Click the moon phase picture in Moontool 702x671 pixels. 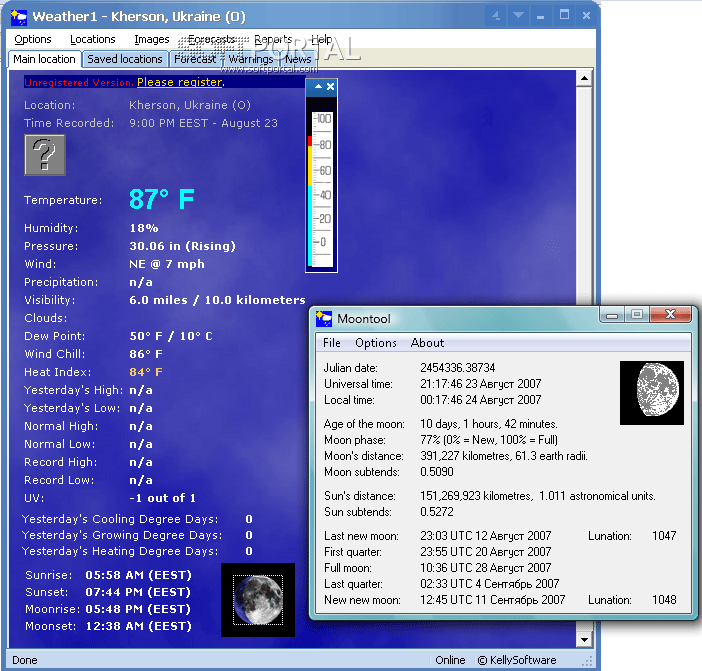click(x=651, y=393)
